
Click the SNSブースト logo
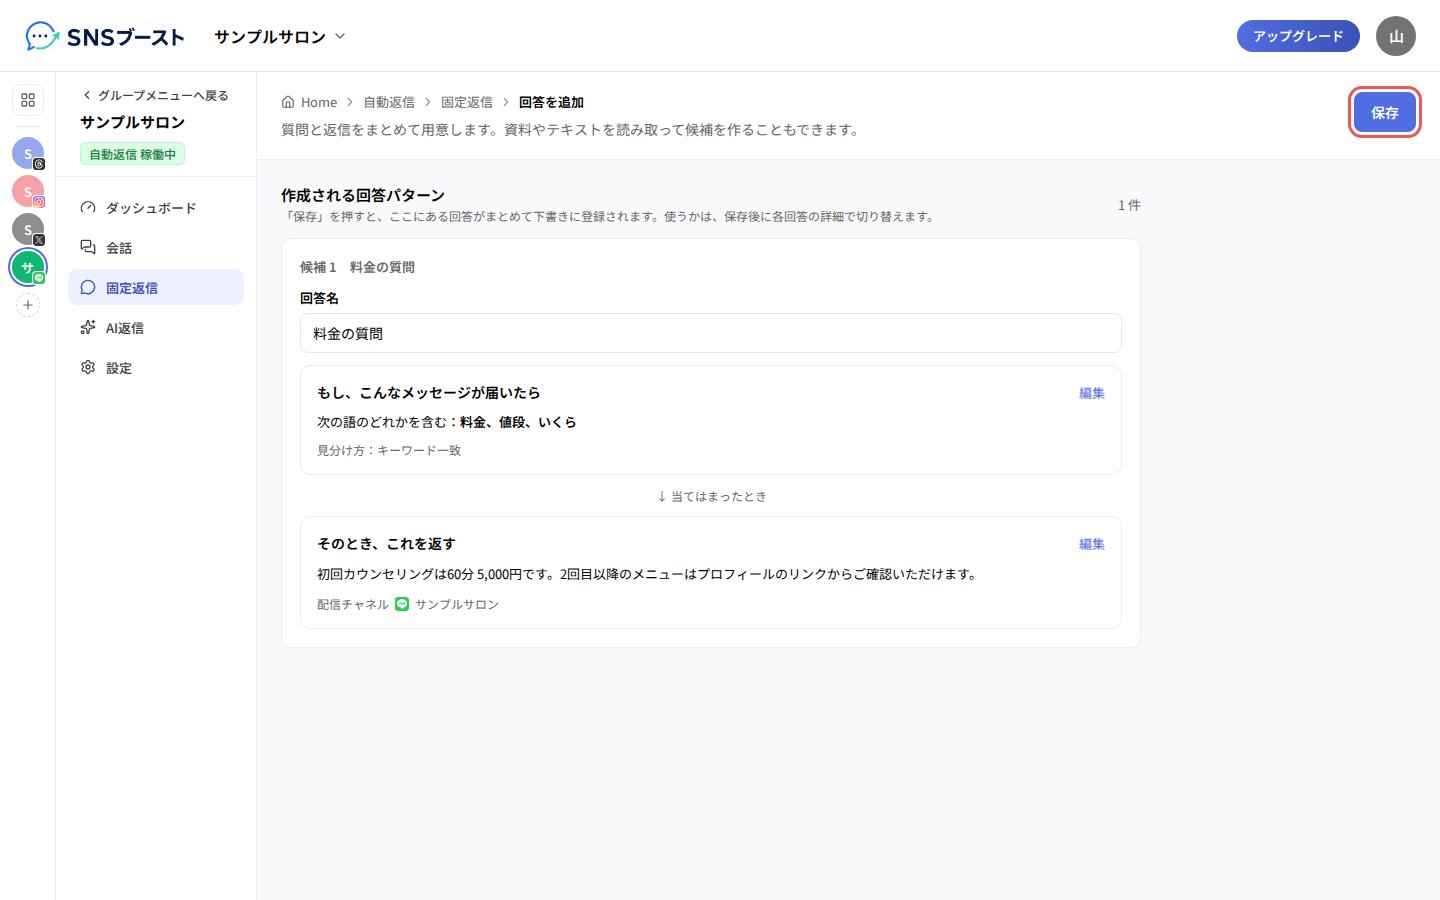[105, 36]
